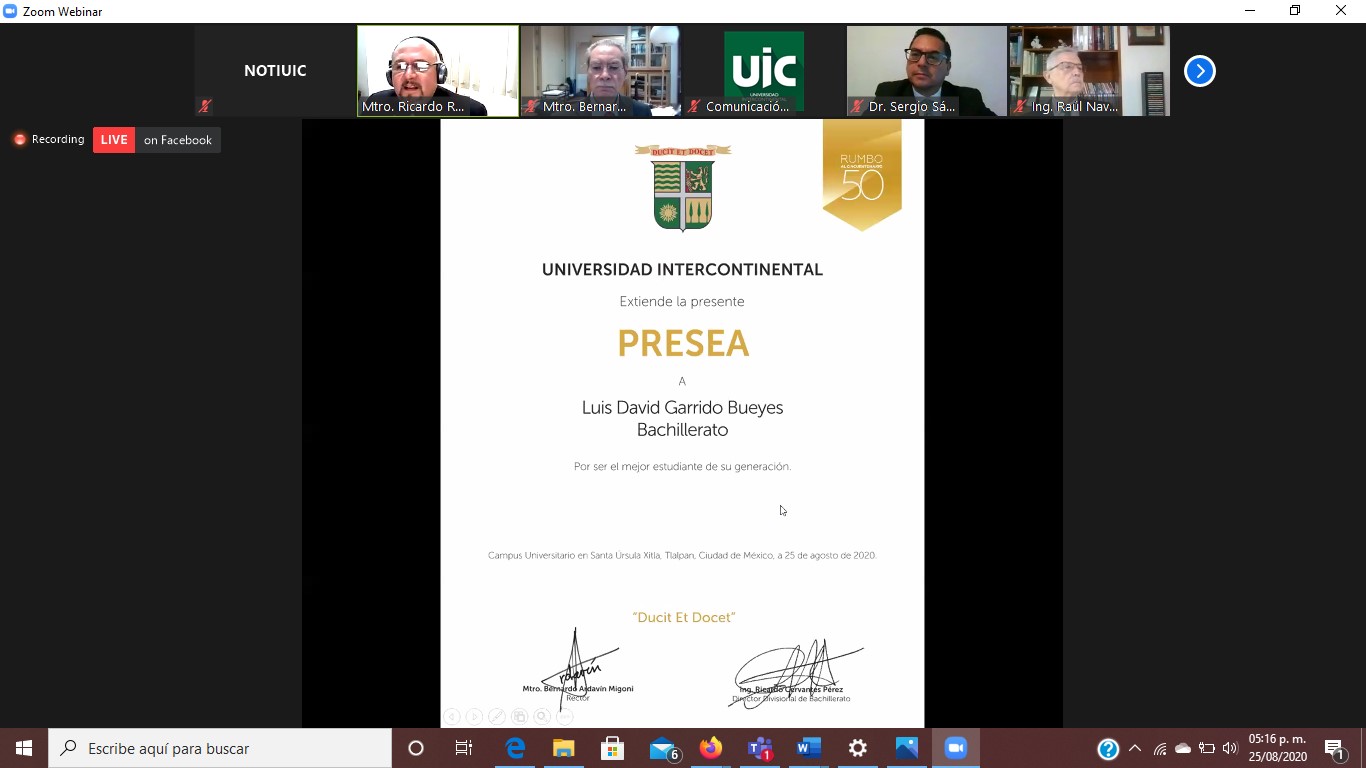Image resolution: width=1366 pixels, height=768 pixels.
Task: Select the NOTIUIC participant tile
Action: tap(275, 71)
